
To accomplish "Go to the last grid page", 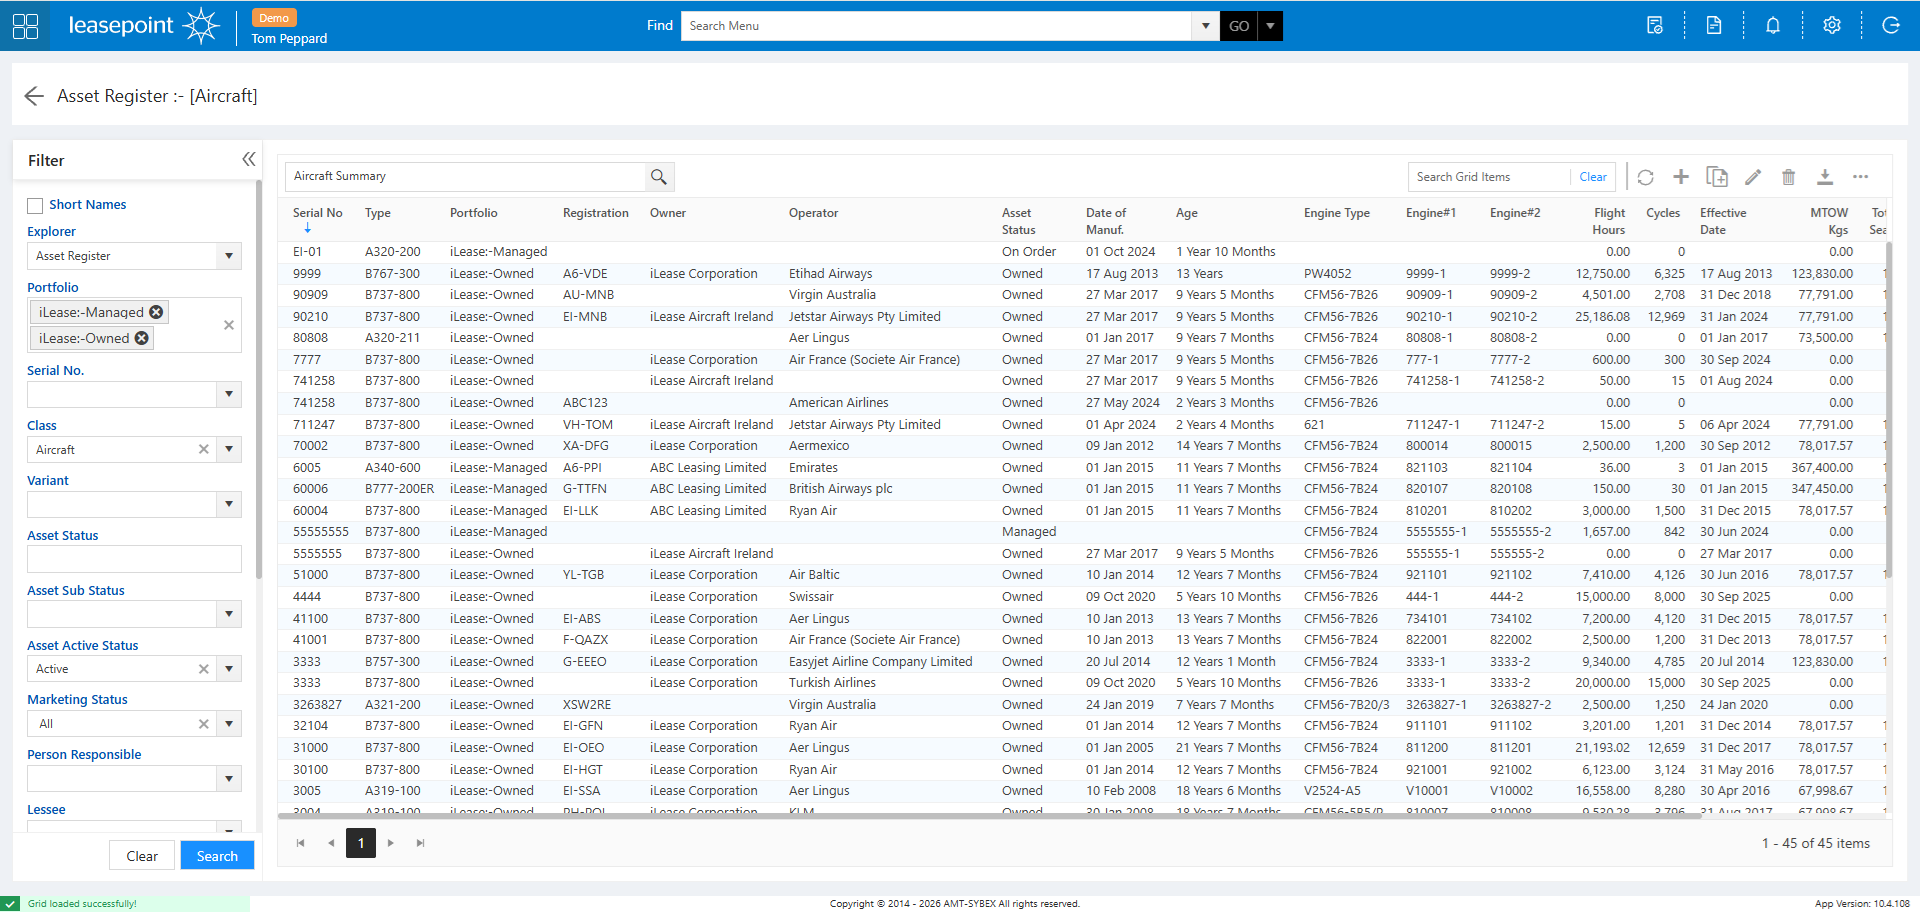I will [x=421, y=843].
